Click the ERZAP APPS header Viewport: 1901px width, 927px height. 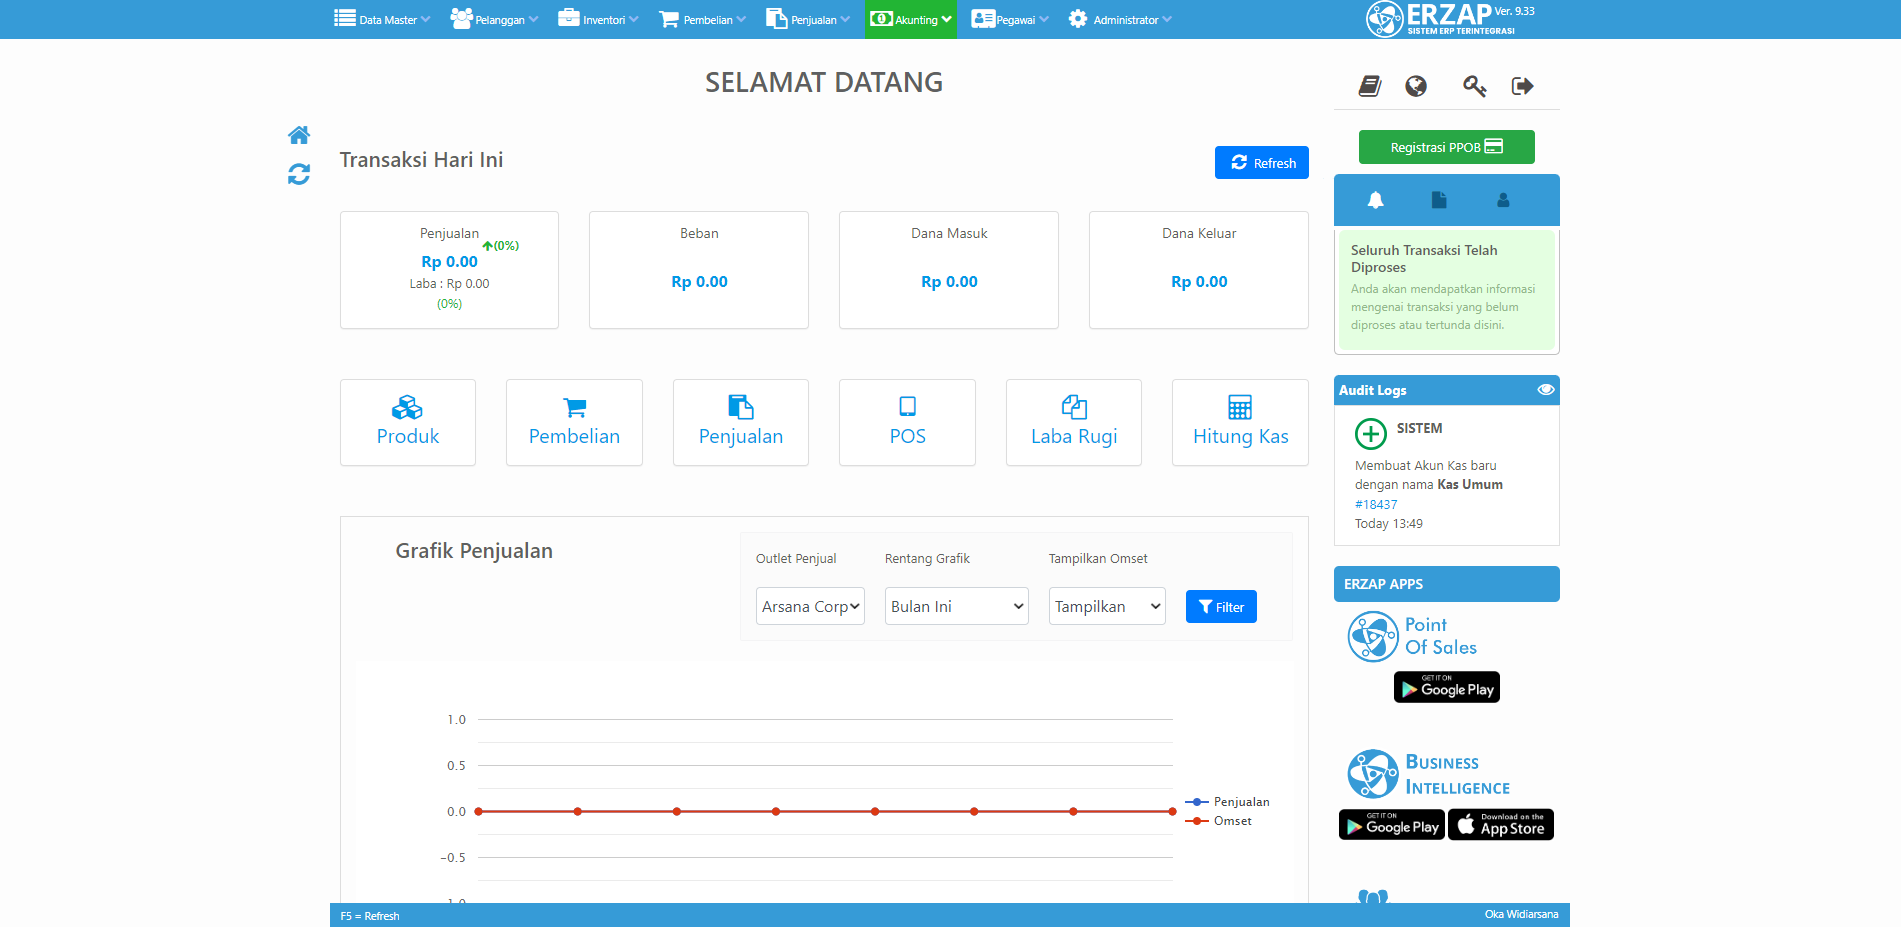[x=1447, y=584]
